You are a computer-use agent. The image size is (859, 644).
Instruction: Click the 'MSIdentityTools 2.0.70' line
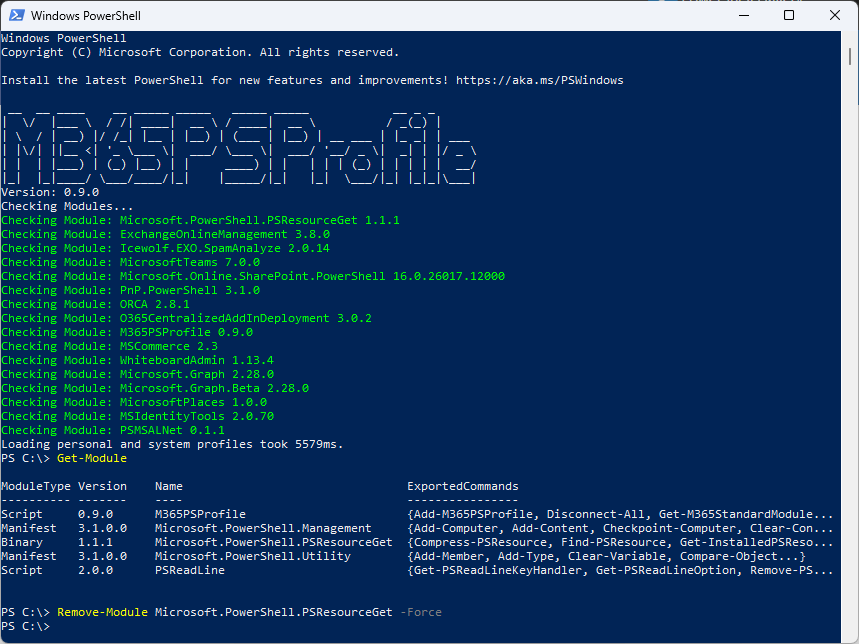[x=138, y=417]
